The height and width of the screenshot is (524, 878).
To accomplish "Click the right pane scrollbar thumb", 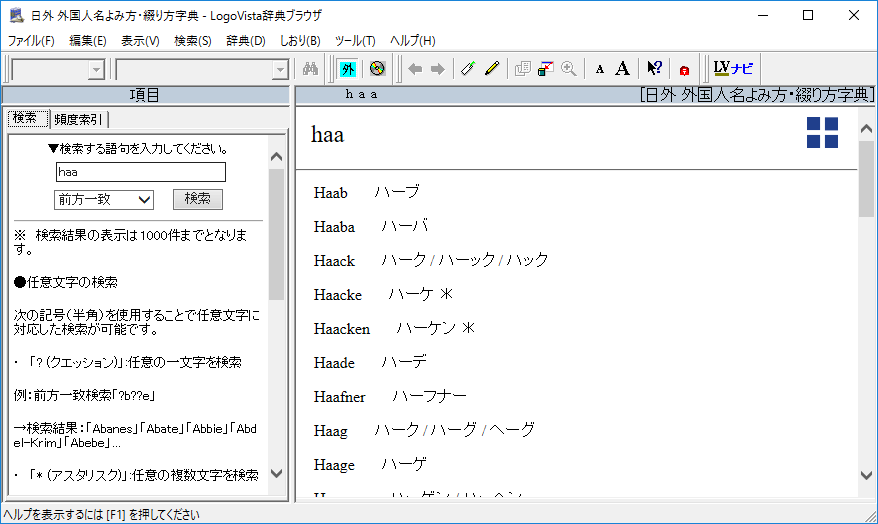I will pyautogui.click(x=866, y=178).
